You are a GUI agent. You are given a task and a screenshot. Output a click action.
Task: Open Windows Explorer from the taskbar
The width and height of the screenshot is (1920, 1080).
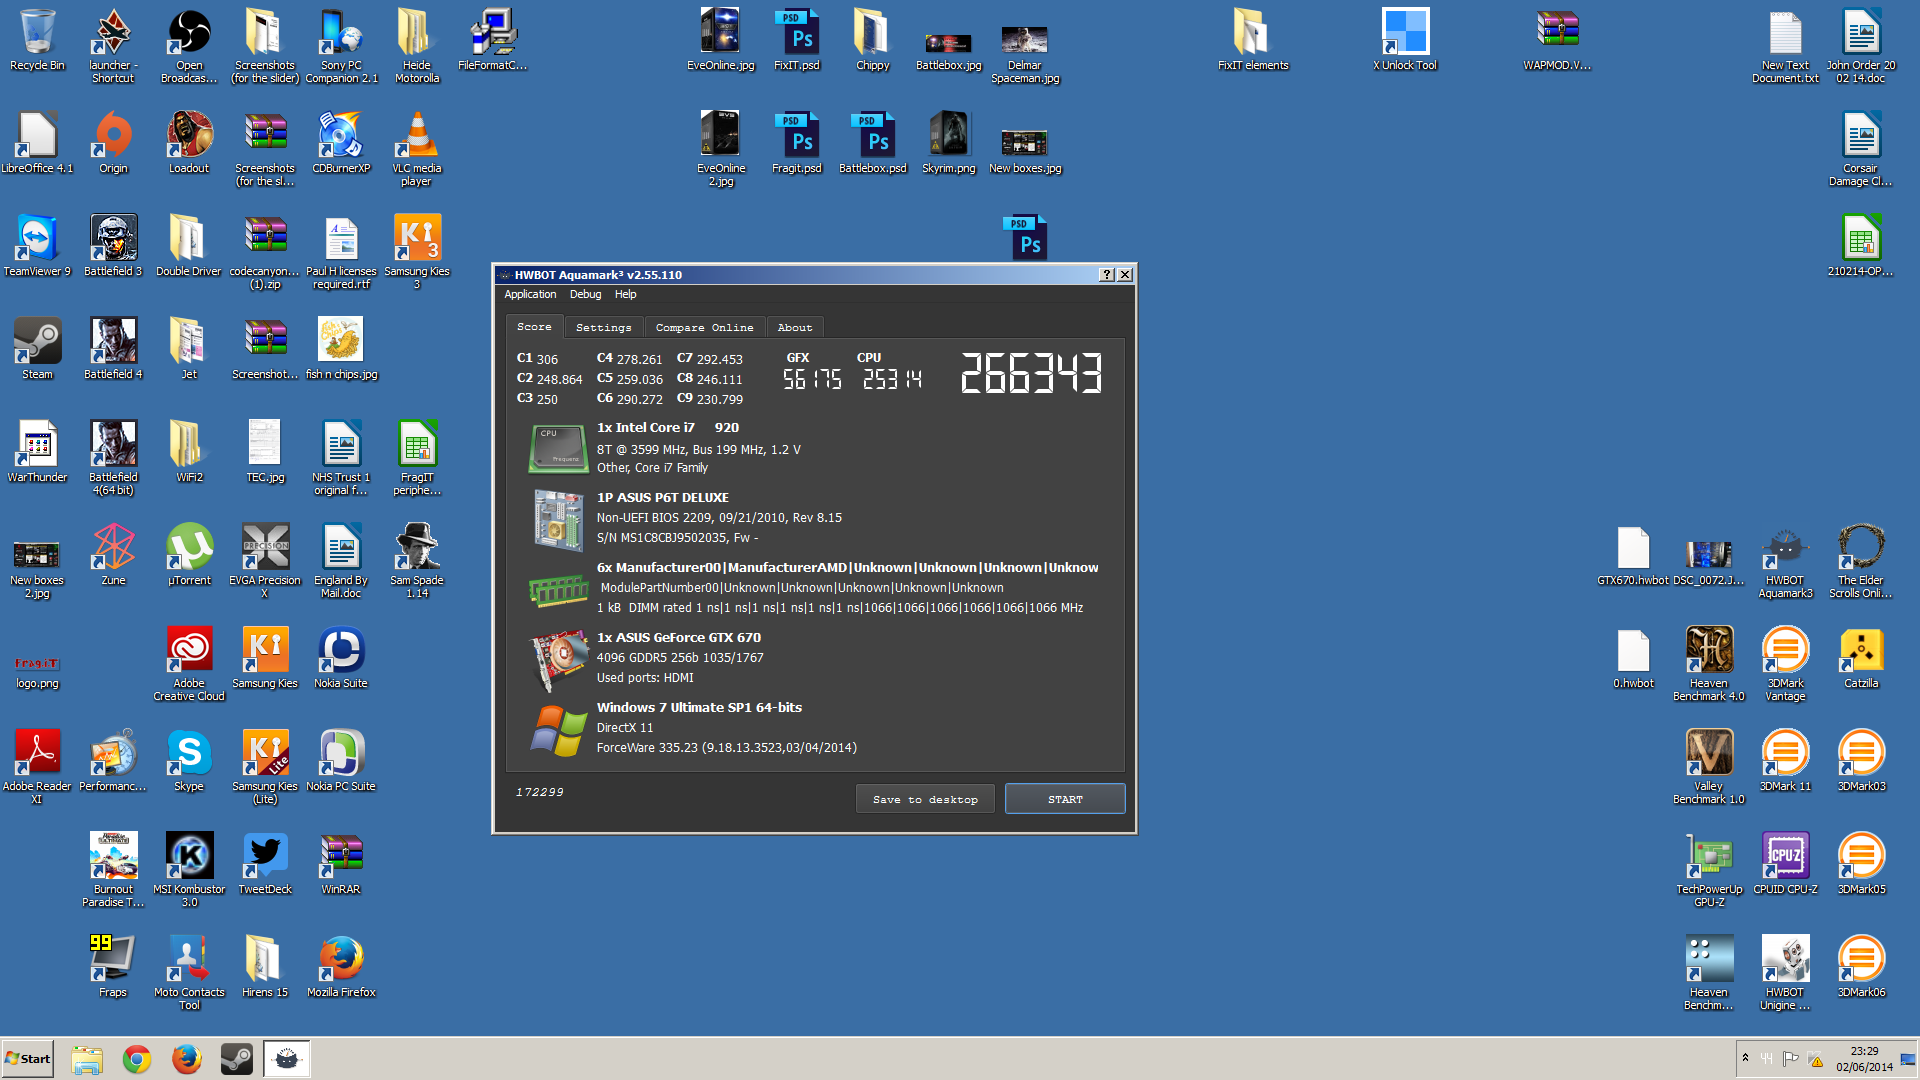point(87,1059)
